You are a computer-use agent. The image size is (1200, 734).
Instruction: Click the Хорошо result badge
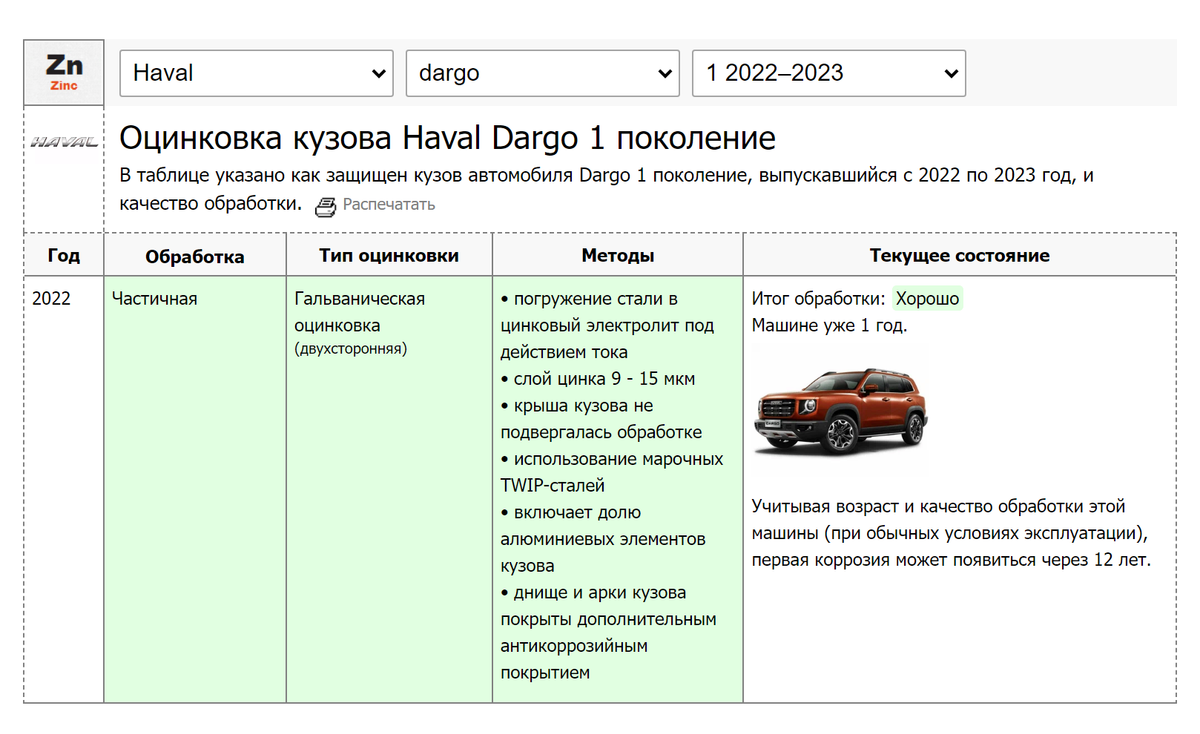pos(928,298)
